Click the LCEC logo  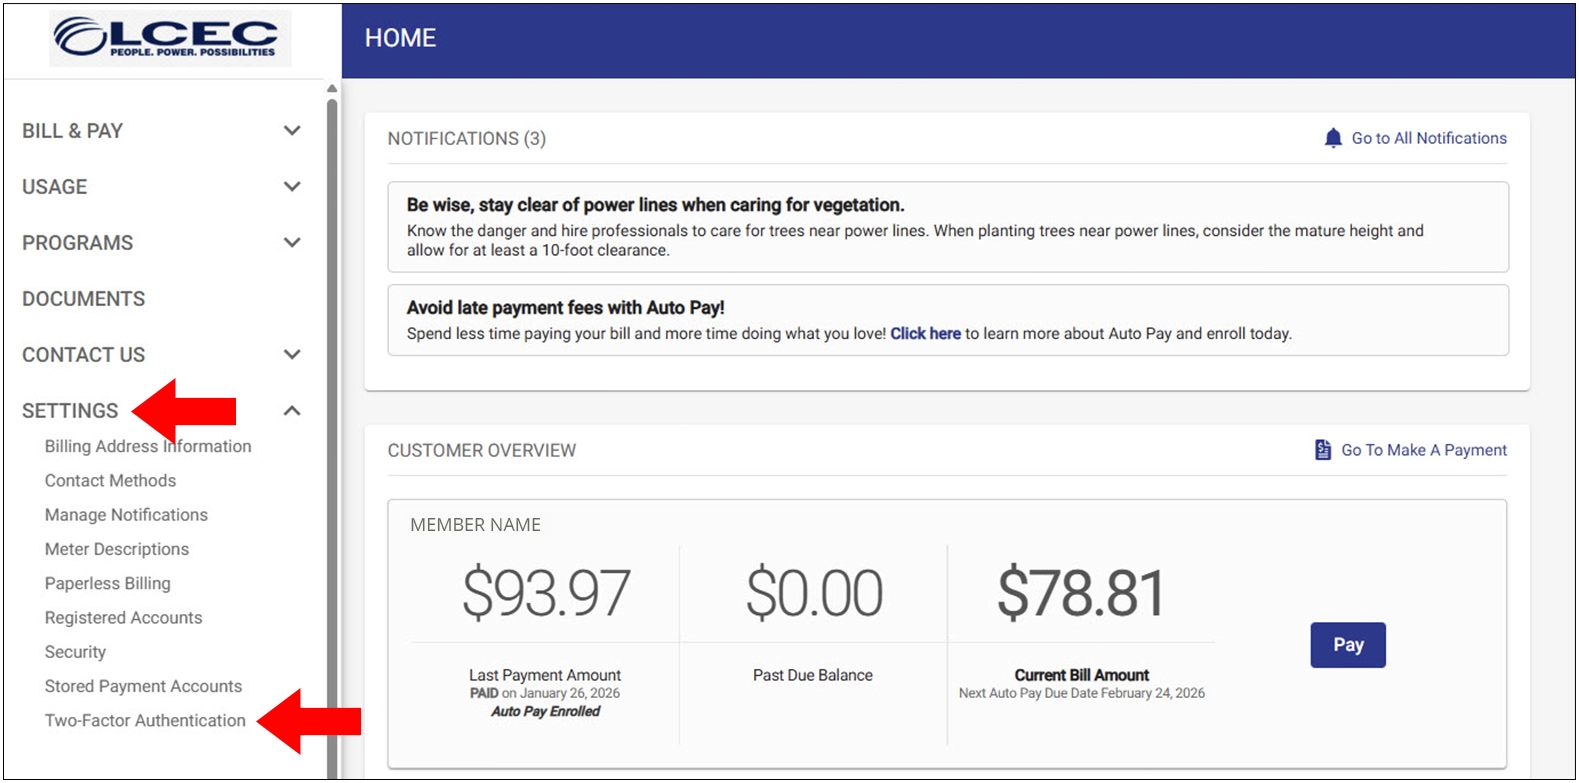pyautogui.click(x=170, y=38)
